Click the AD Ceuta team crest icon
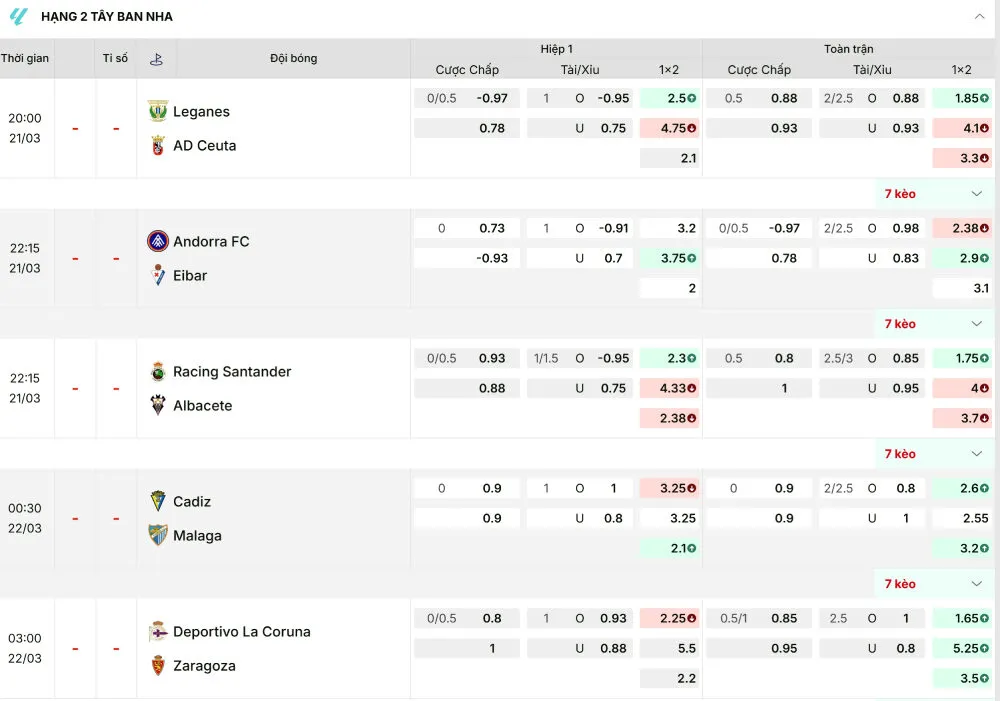Screen dimensions: 1000x701 (x=157, y=145)
